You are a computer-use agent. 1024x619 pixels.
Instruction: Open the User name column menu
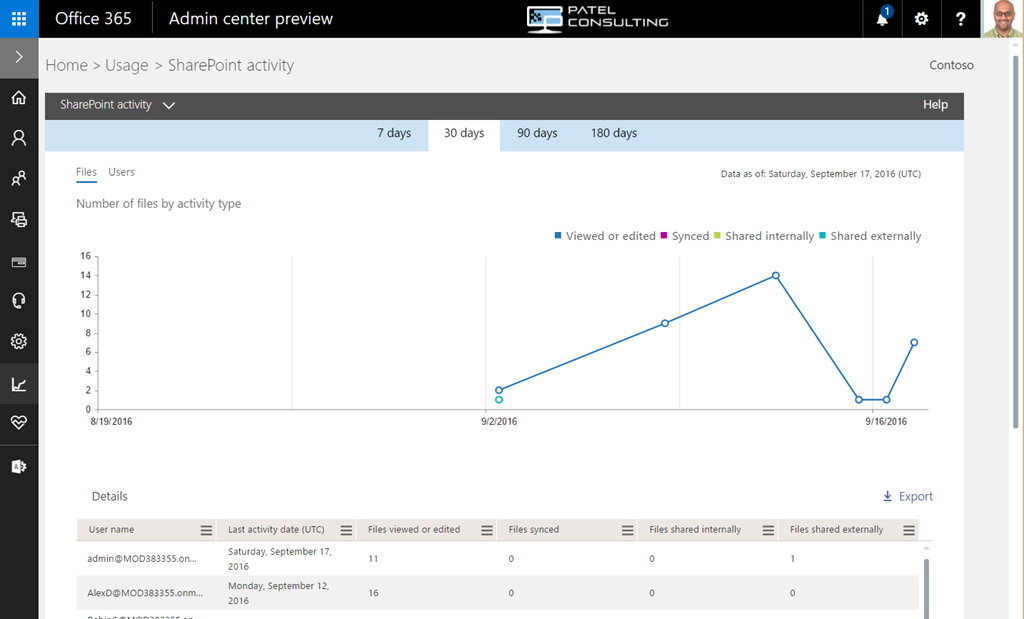coord(206,530)
